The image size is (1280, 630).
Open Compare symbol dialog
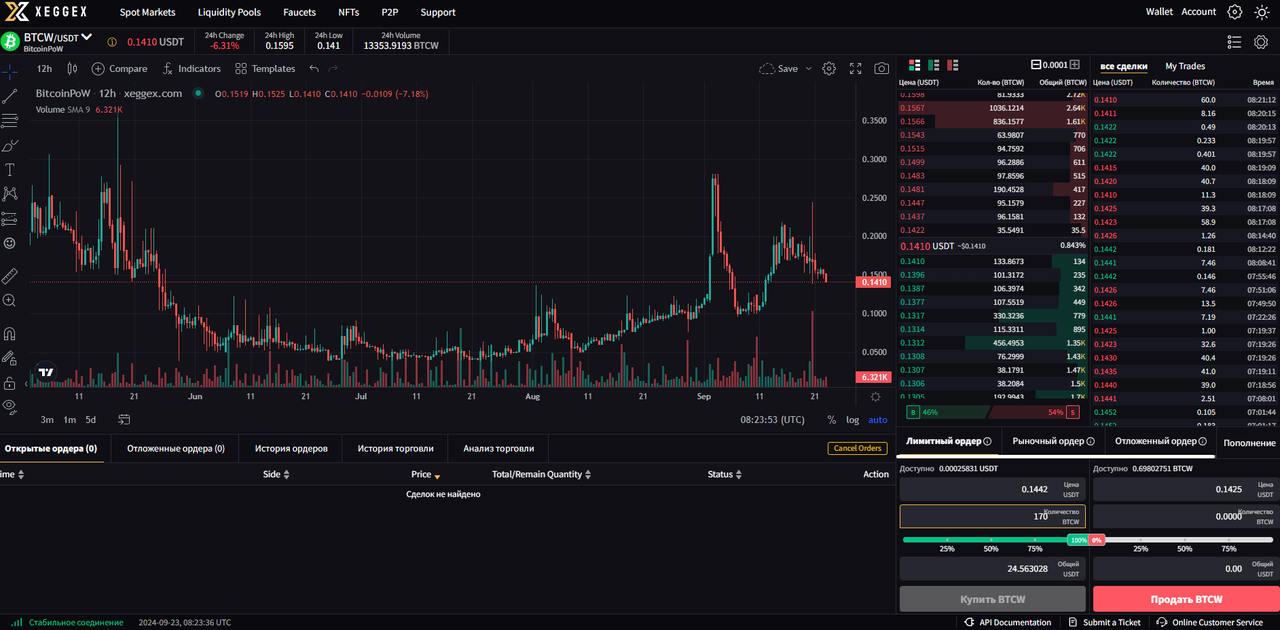point(119,69)
